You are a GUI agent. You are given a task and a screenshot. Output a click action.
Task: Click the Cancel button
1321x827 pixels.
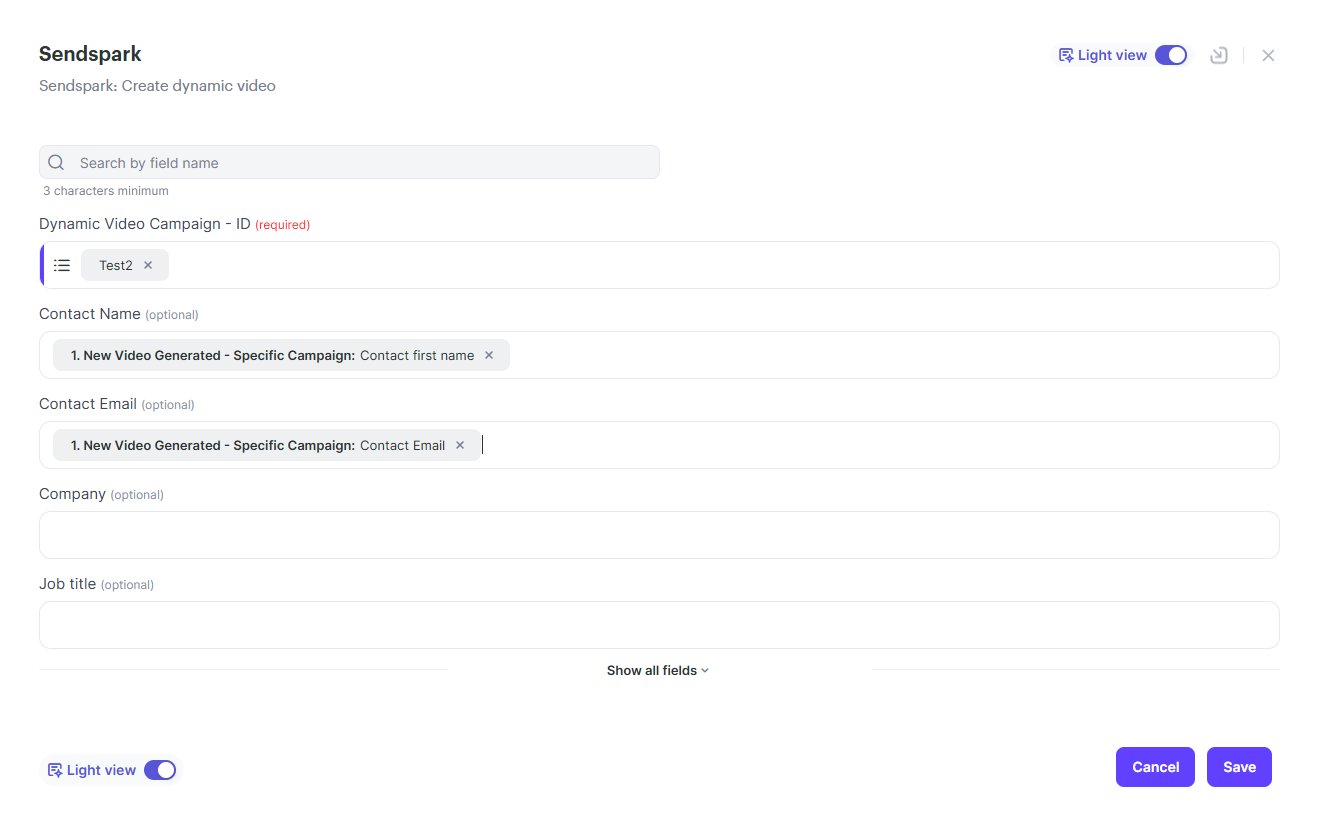(1155, 767)
